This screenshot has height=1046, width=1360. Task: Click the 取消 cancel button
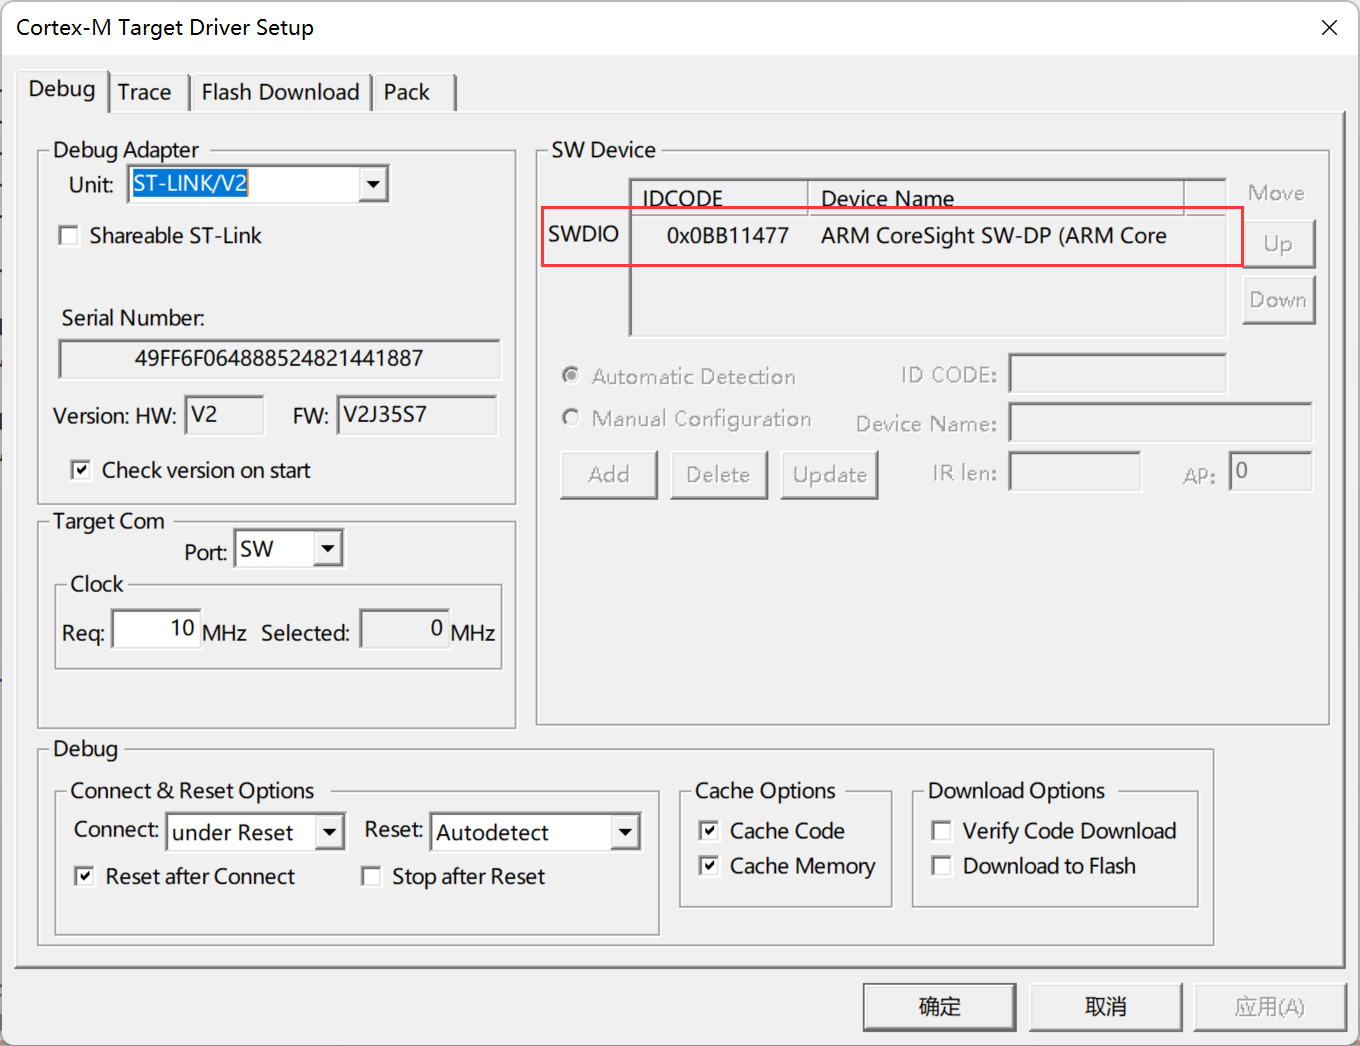1105,1006
